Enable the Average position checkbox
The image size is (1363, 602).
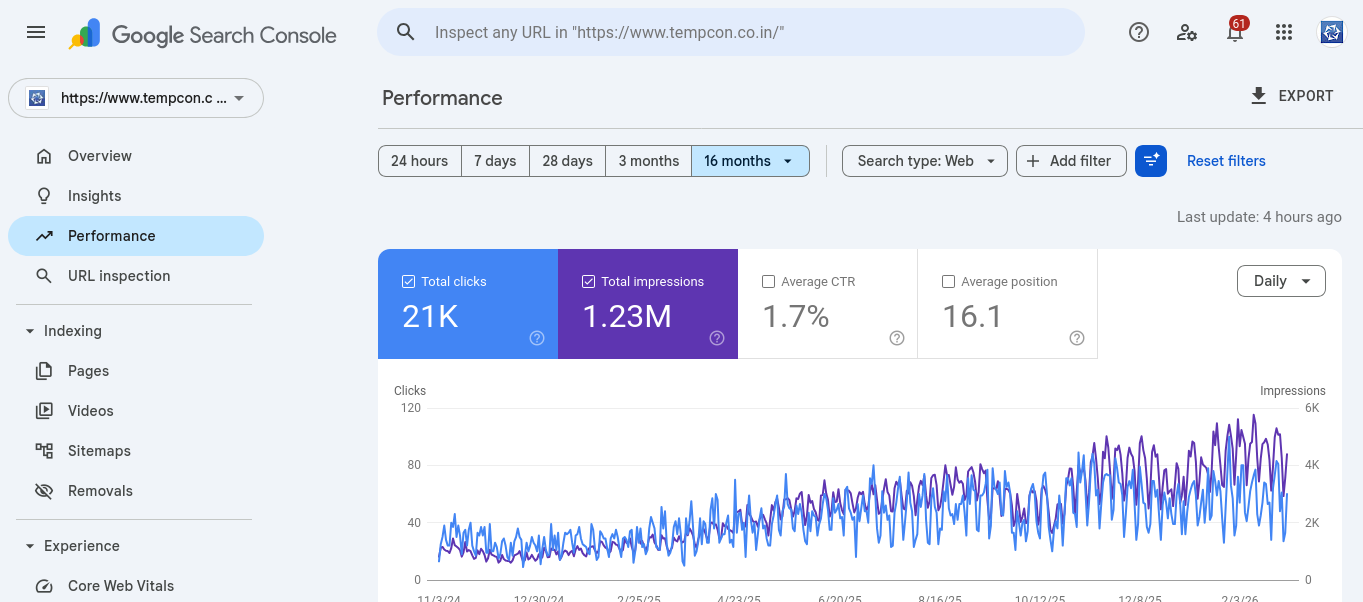tap(948, 282)
